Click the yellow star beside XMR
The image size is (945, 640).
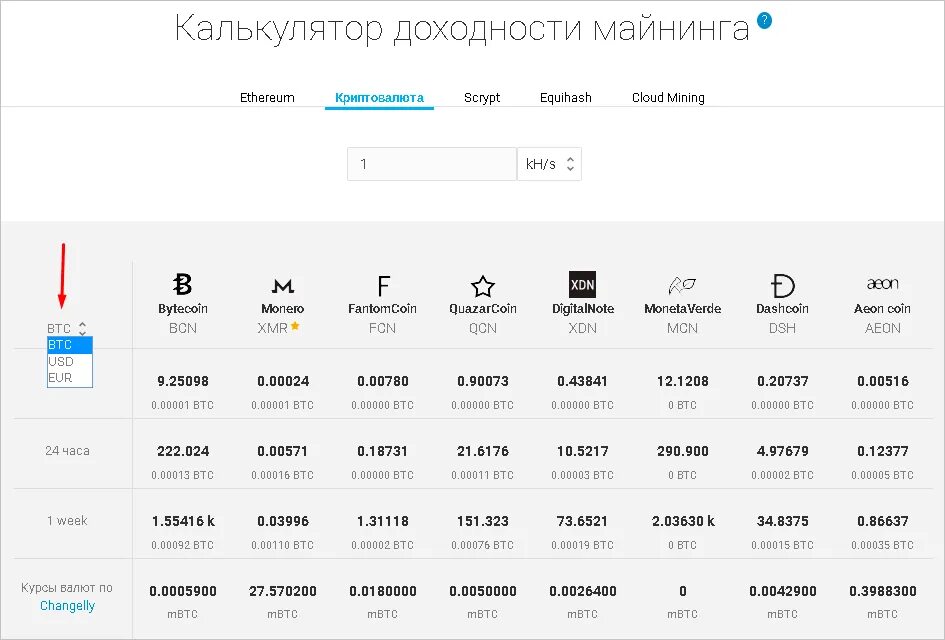coord(295,326)
